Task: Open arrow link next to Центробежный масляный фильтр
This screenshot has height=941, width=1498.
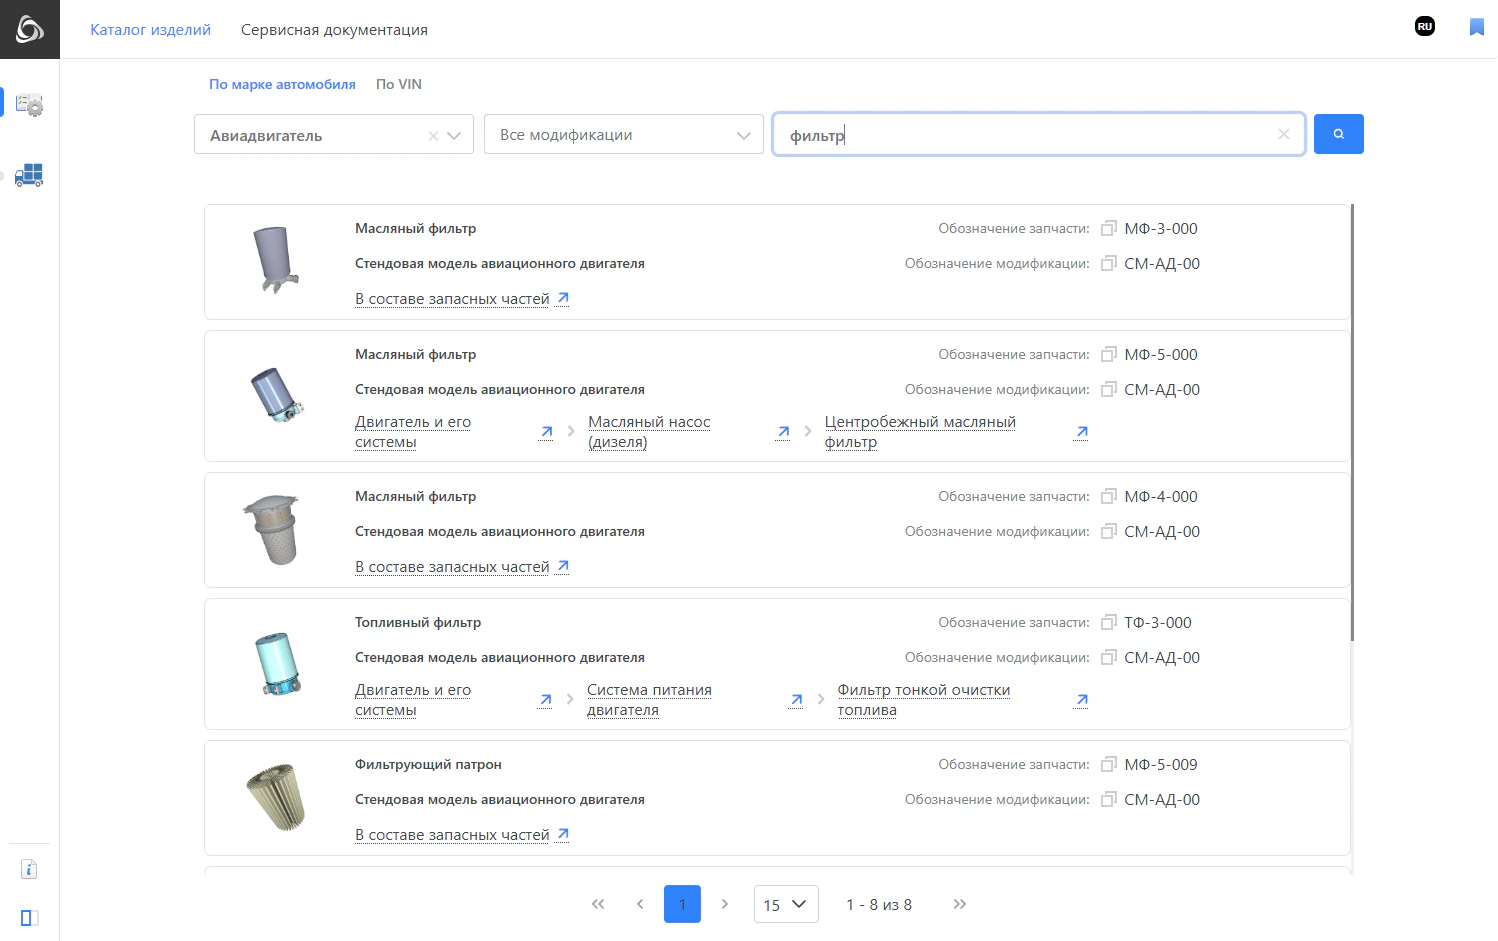Action: coord(1081,432)
